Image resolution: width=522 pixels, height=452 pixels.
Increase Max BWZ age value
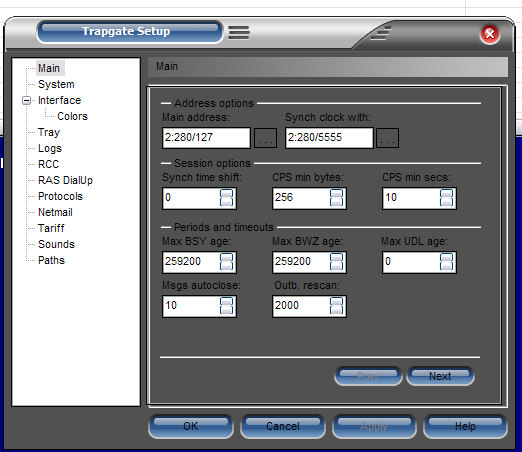(x=336, y=257)
